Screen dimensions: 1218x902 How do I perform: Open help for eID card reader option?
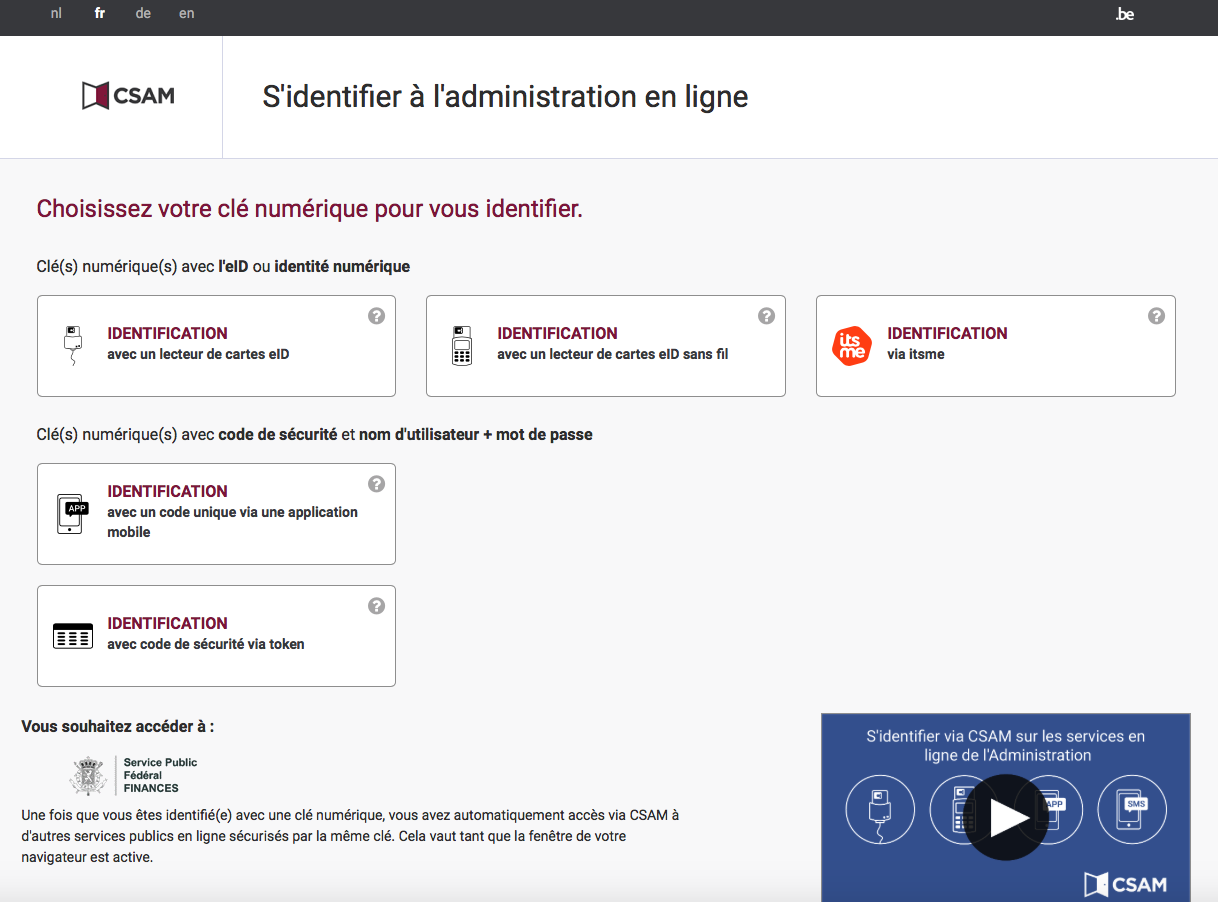click(376, 316)
